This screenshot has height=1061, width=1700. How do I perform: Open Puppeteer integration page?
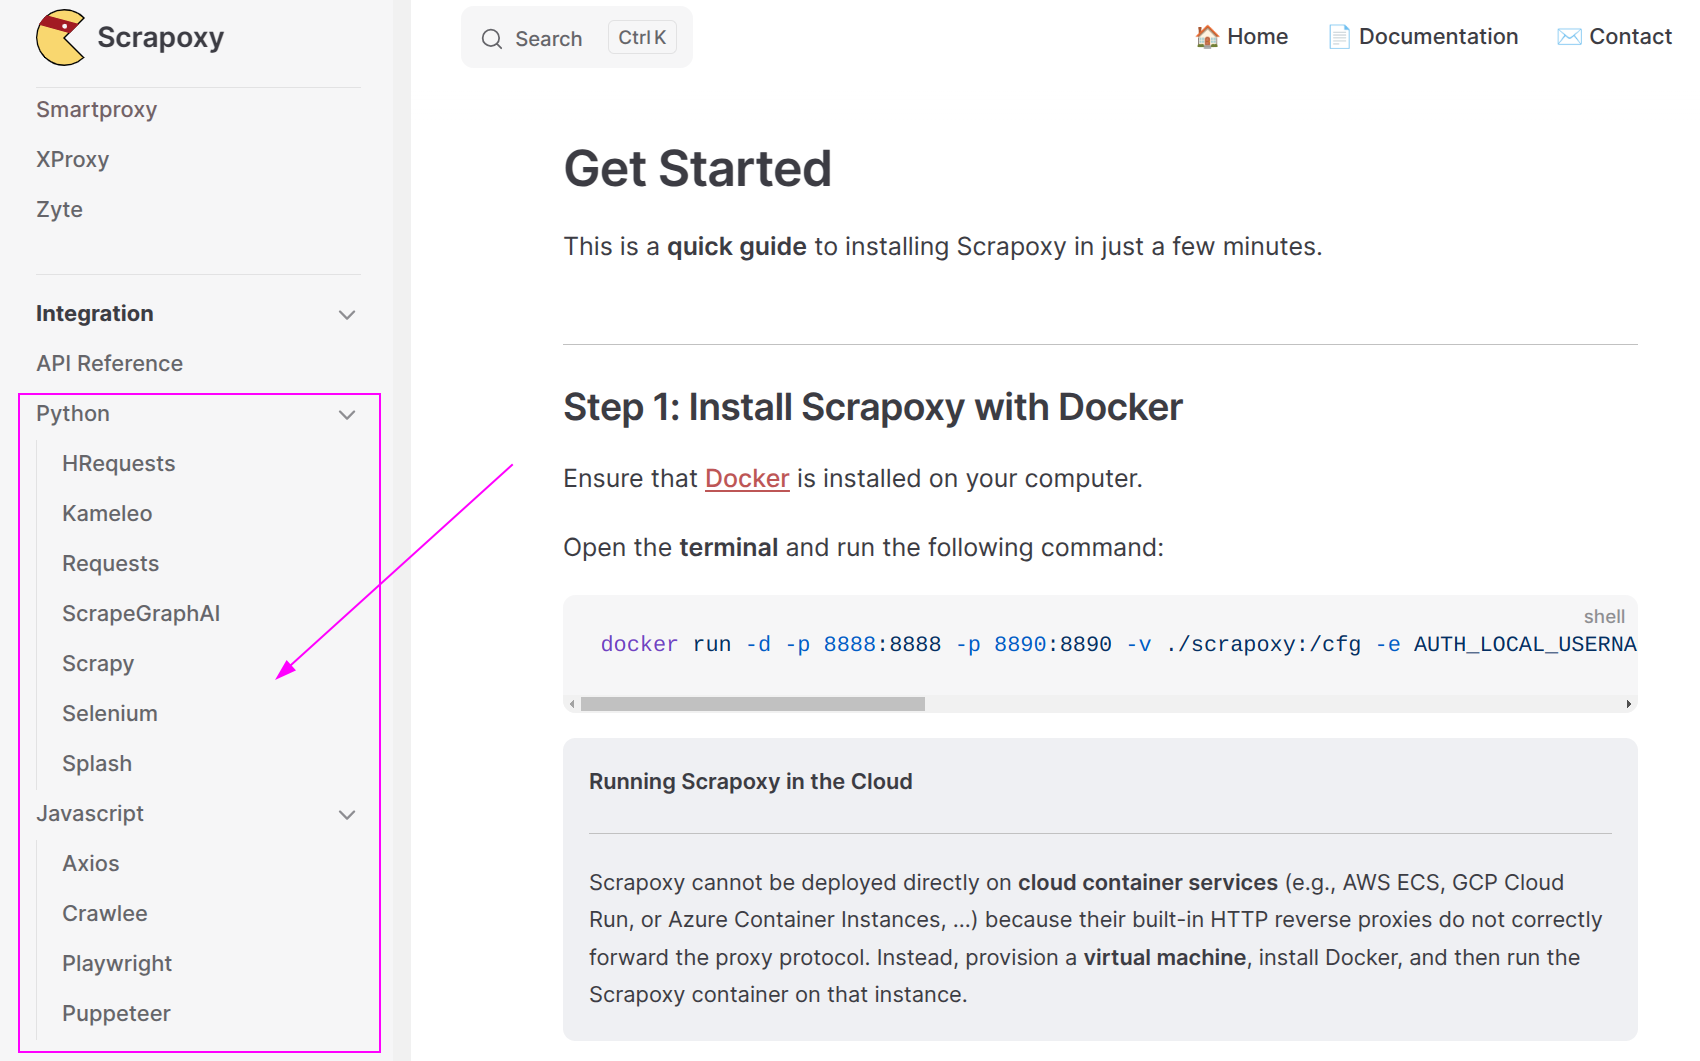tap(116, 1014)
